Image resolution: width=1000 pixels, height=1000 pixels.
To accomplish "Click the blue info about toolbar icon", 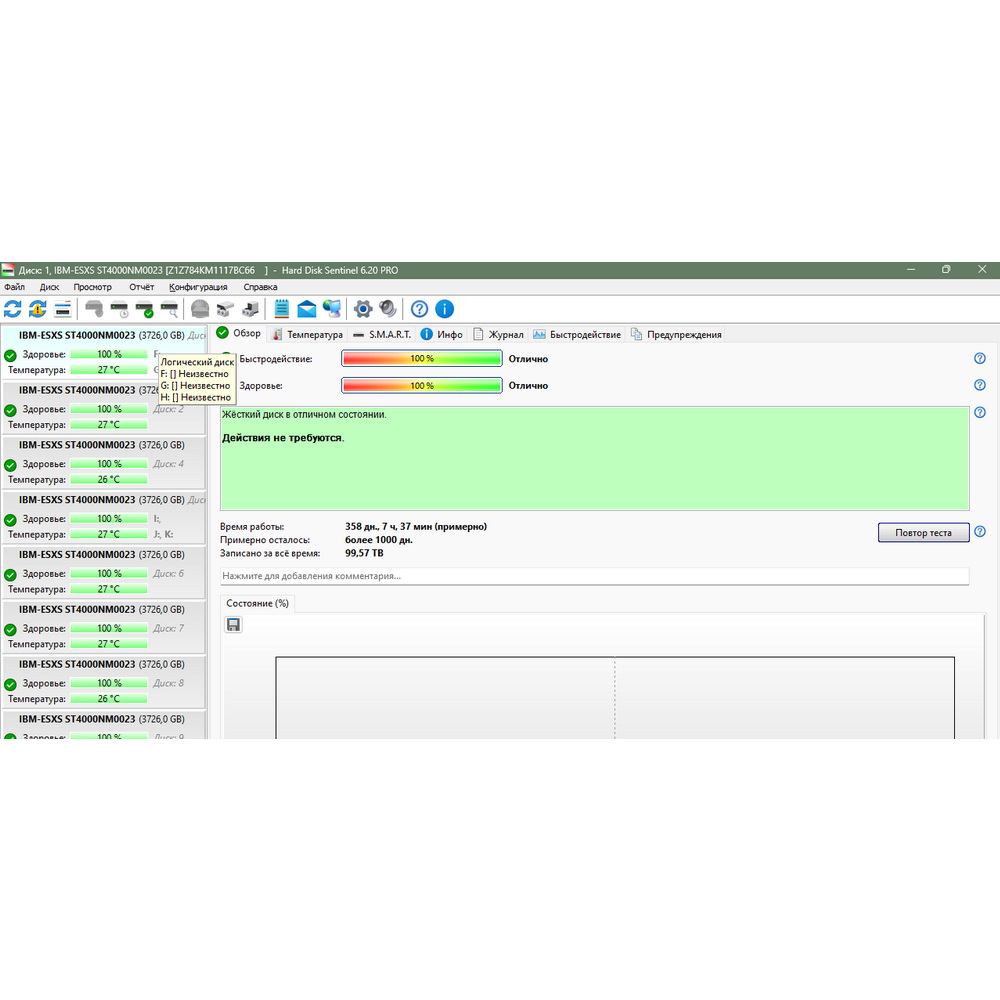I will coord(445,309).
